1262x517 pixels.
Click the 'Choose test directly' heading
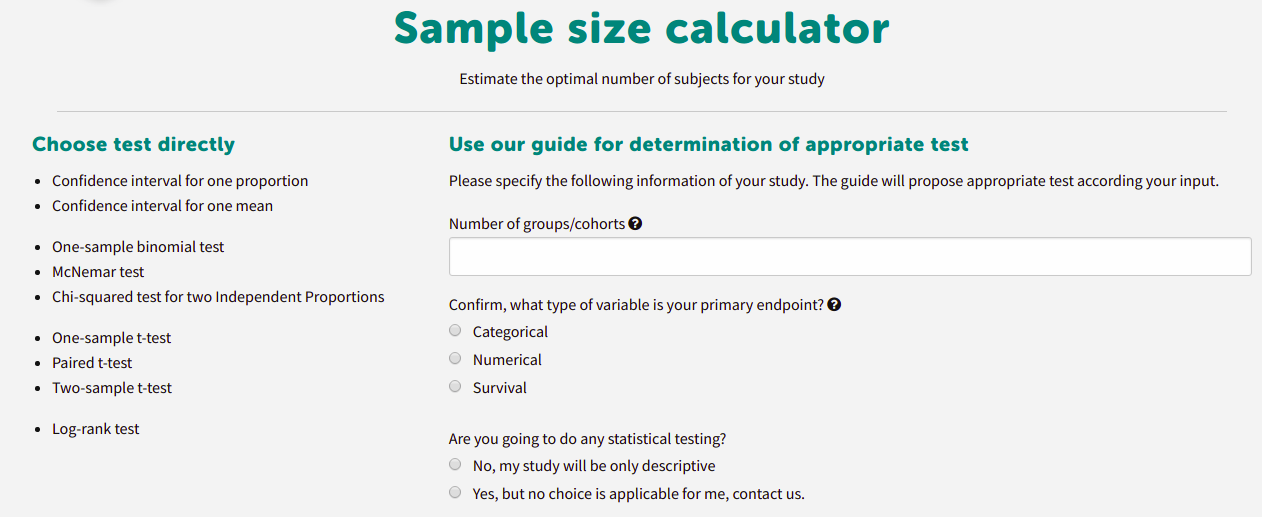pyautogui.click(x=133, y=144)
